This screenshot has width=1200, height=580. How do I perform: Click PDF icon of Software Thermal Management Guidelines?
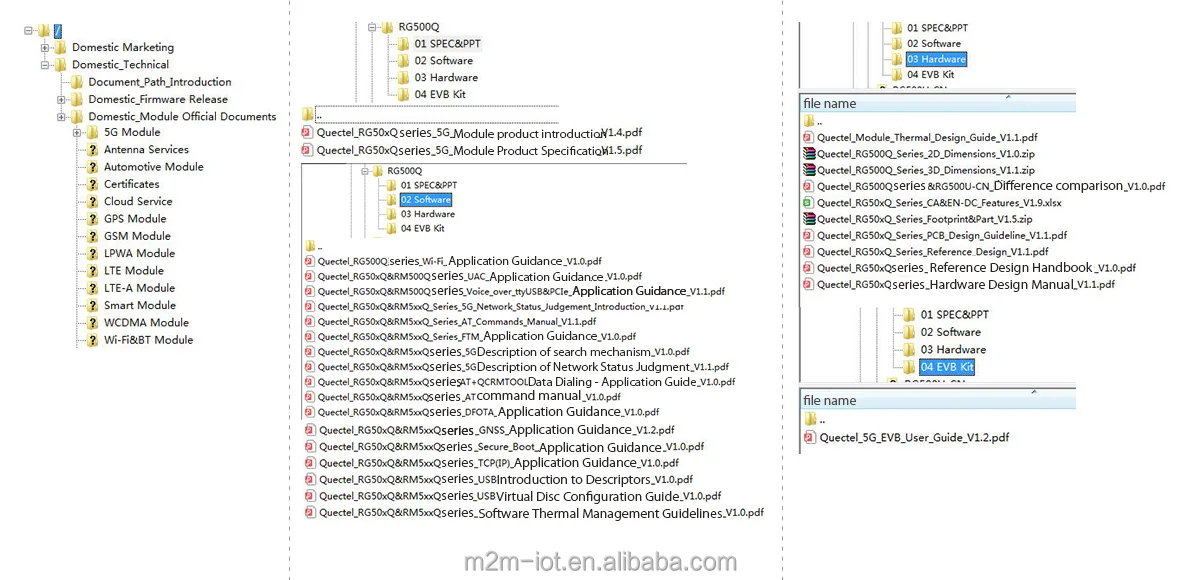pos(310,513)
